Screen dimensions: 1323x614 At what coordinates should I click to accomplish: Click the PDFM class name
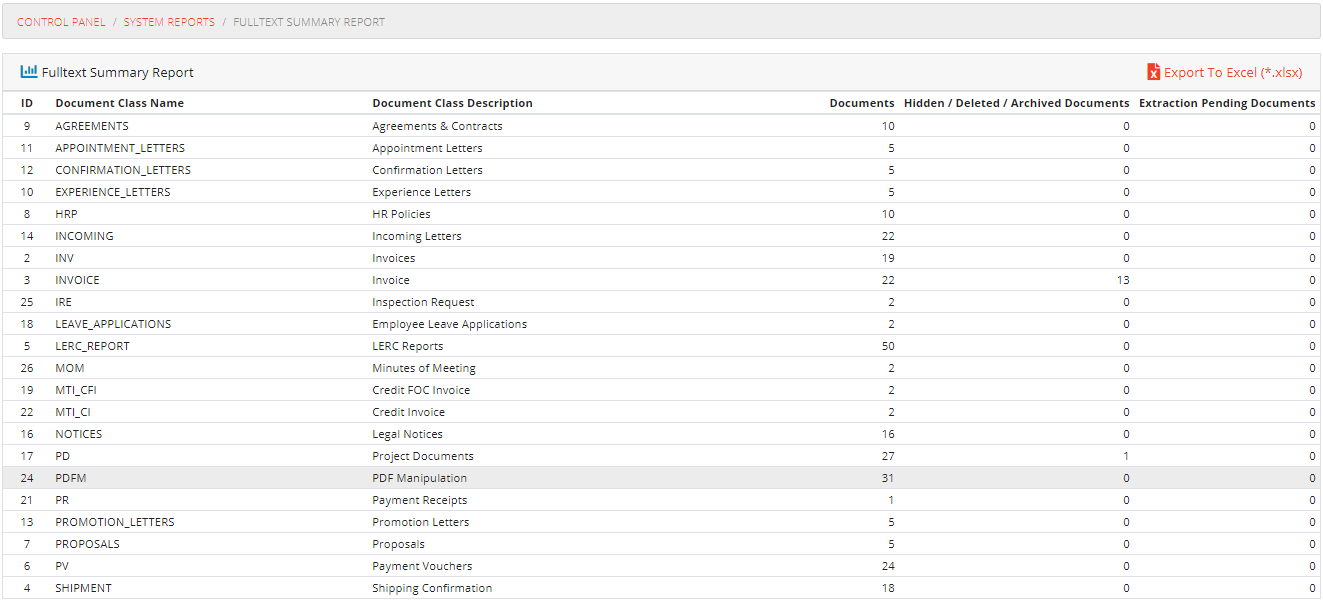point(71,478)
